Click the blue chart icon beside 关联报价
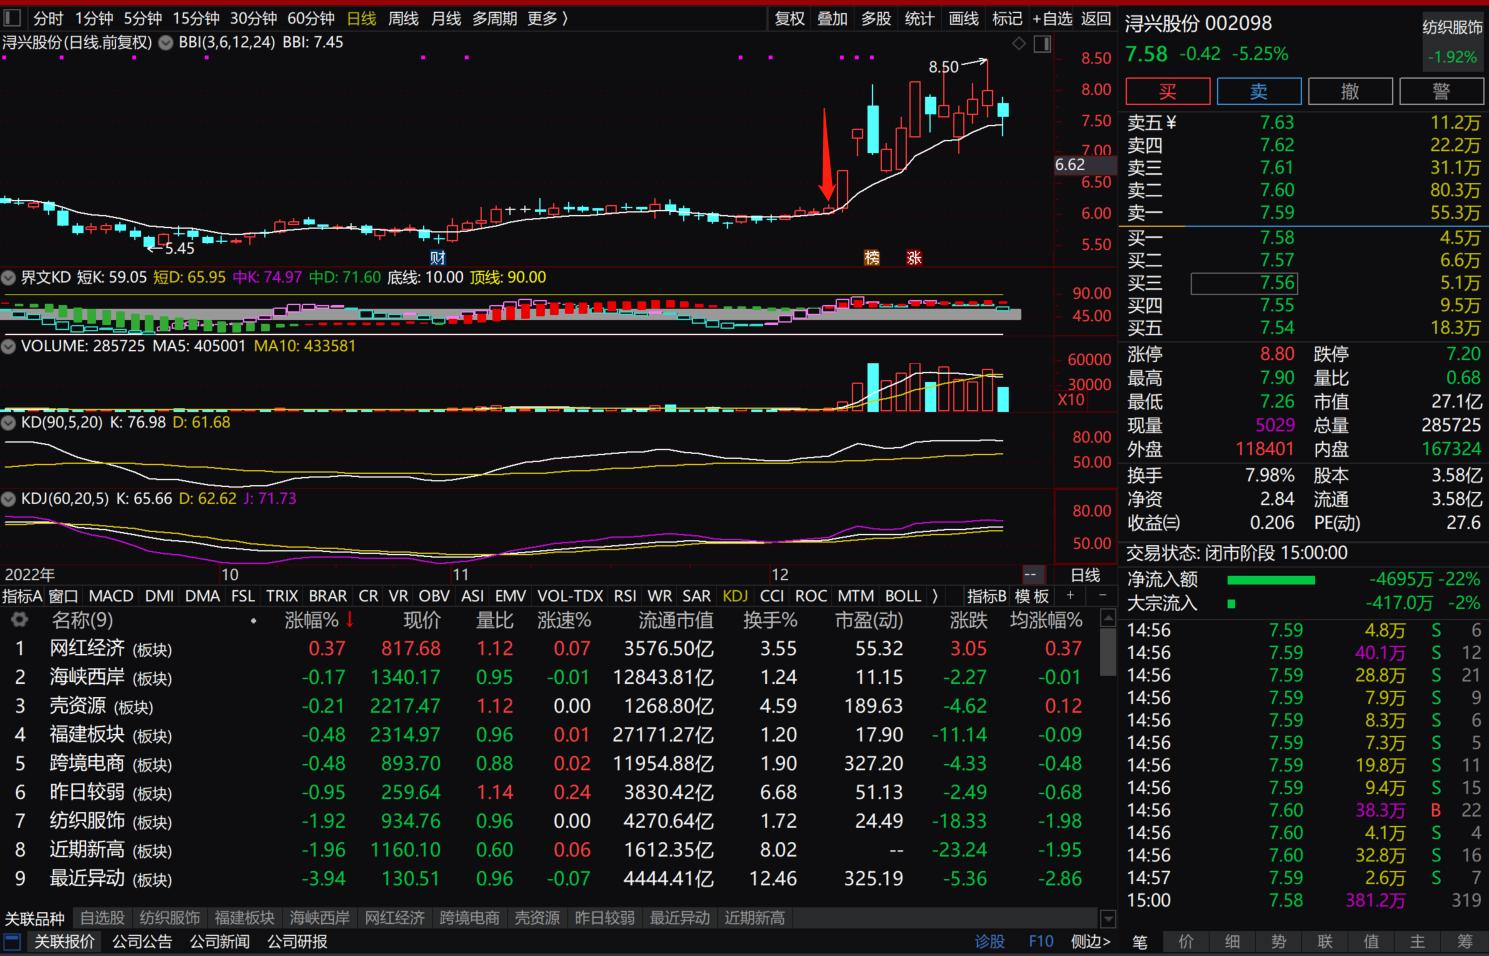 pyautogui.click(x=13, y=941)
